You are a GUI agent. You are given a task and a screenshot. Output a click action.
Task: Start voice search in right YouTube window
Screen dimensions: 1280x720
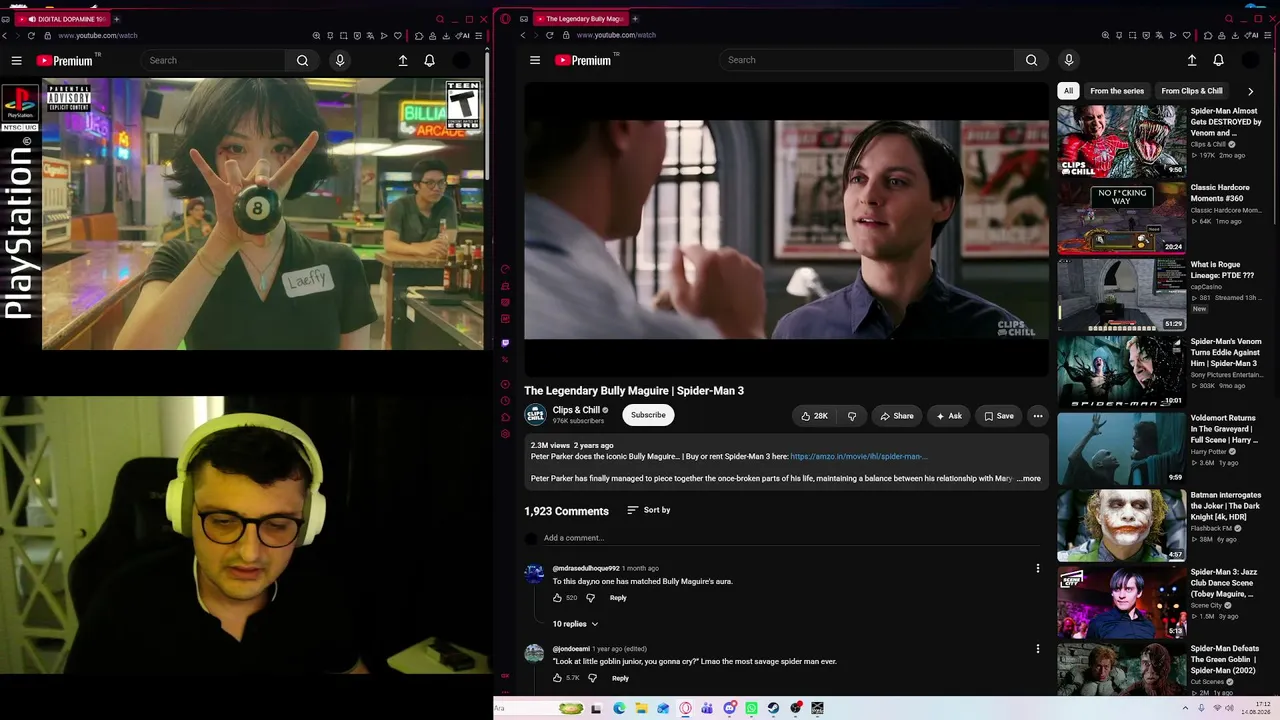point(1068,60)
